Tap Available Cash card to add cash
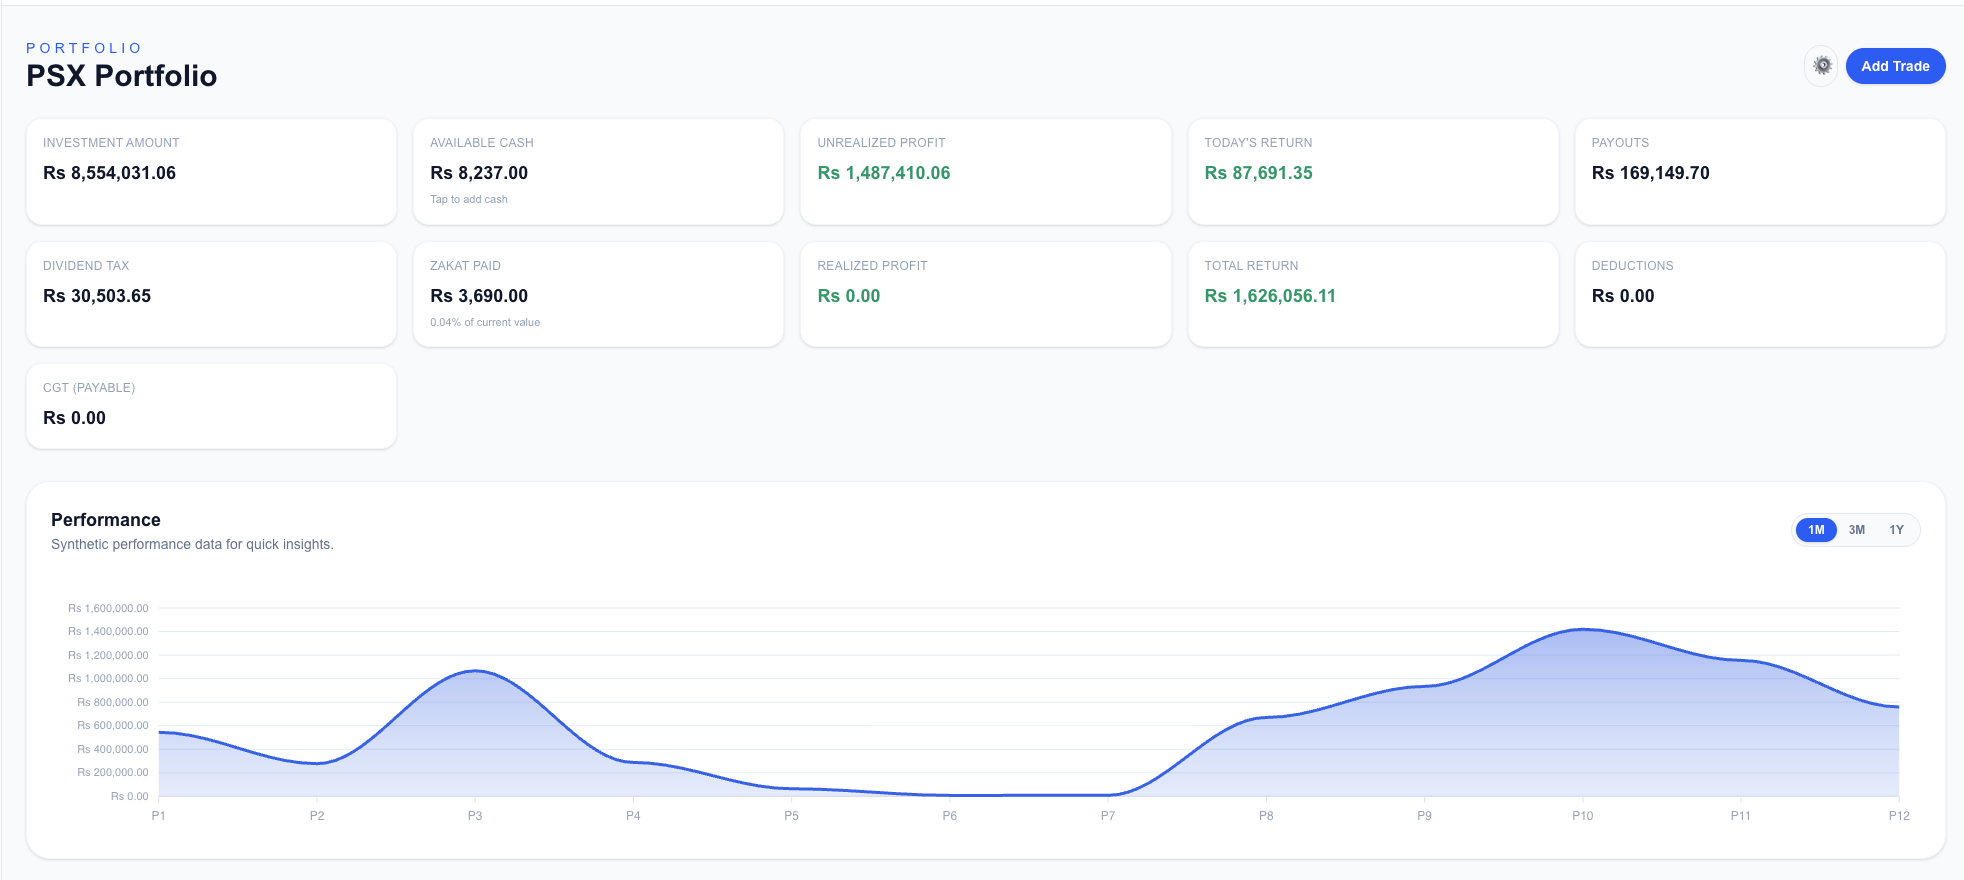Viewport: 1964px width, 880px height. [x=598, y=172]
